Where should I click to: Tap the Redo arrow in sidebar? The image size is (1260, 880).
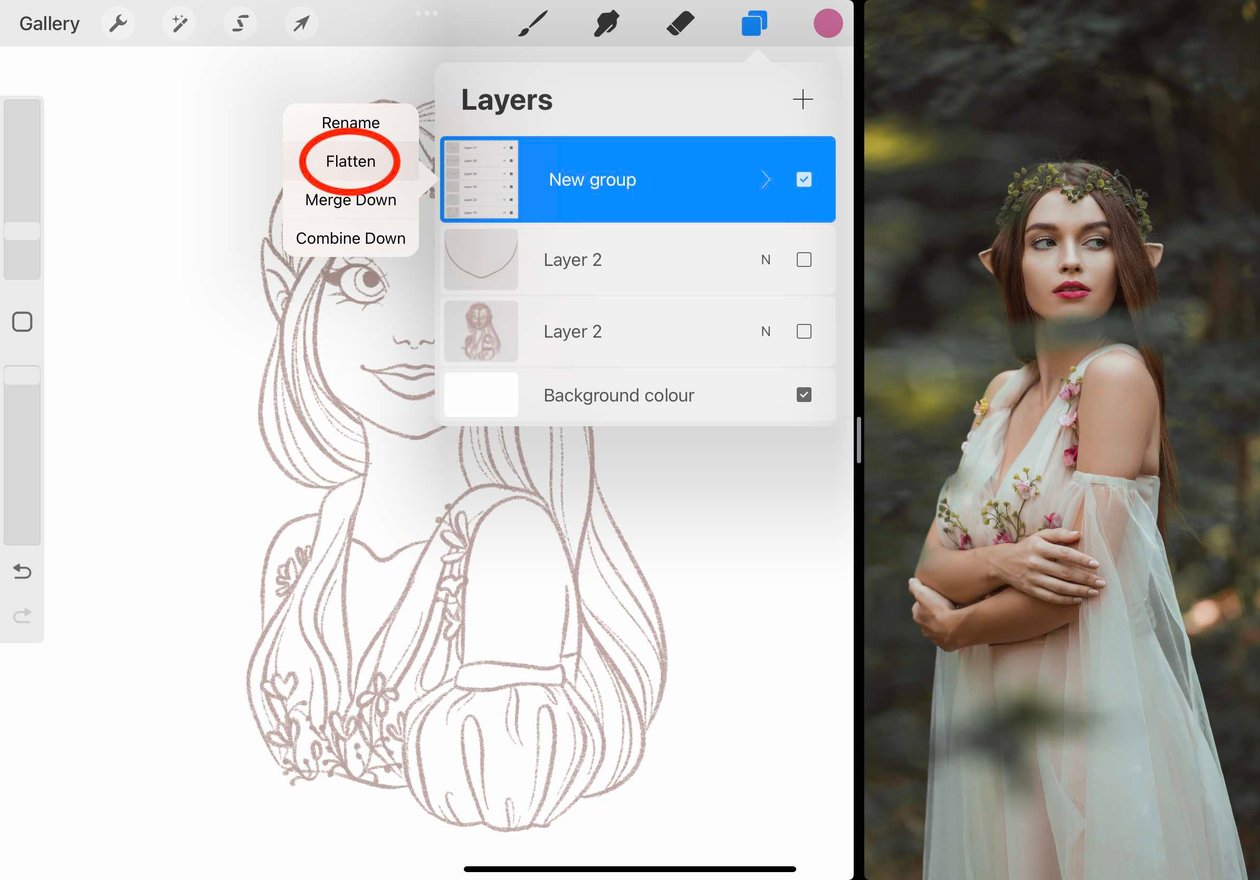(22, 616)
